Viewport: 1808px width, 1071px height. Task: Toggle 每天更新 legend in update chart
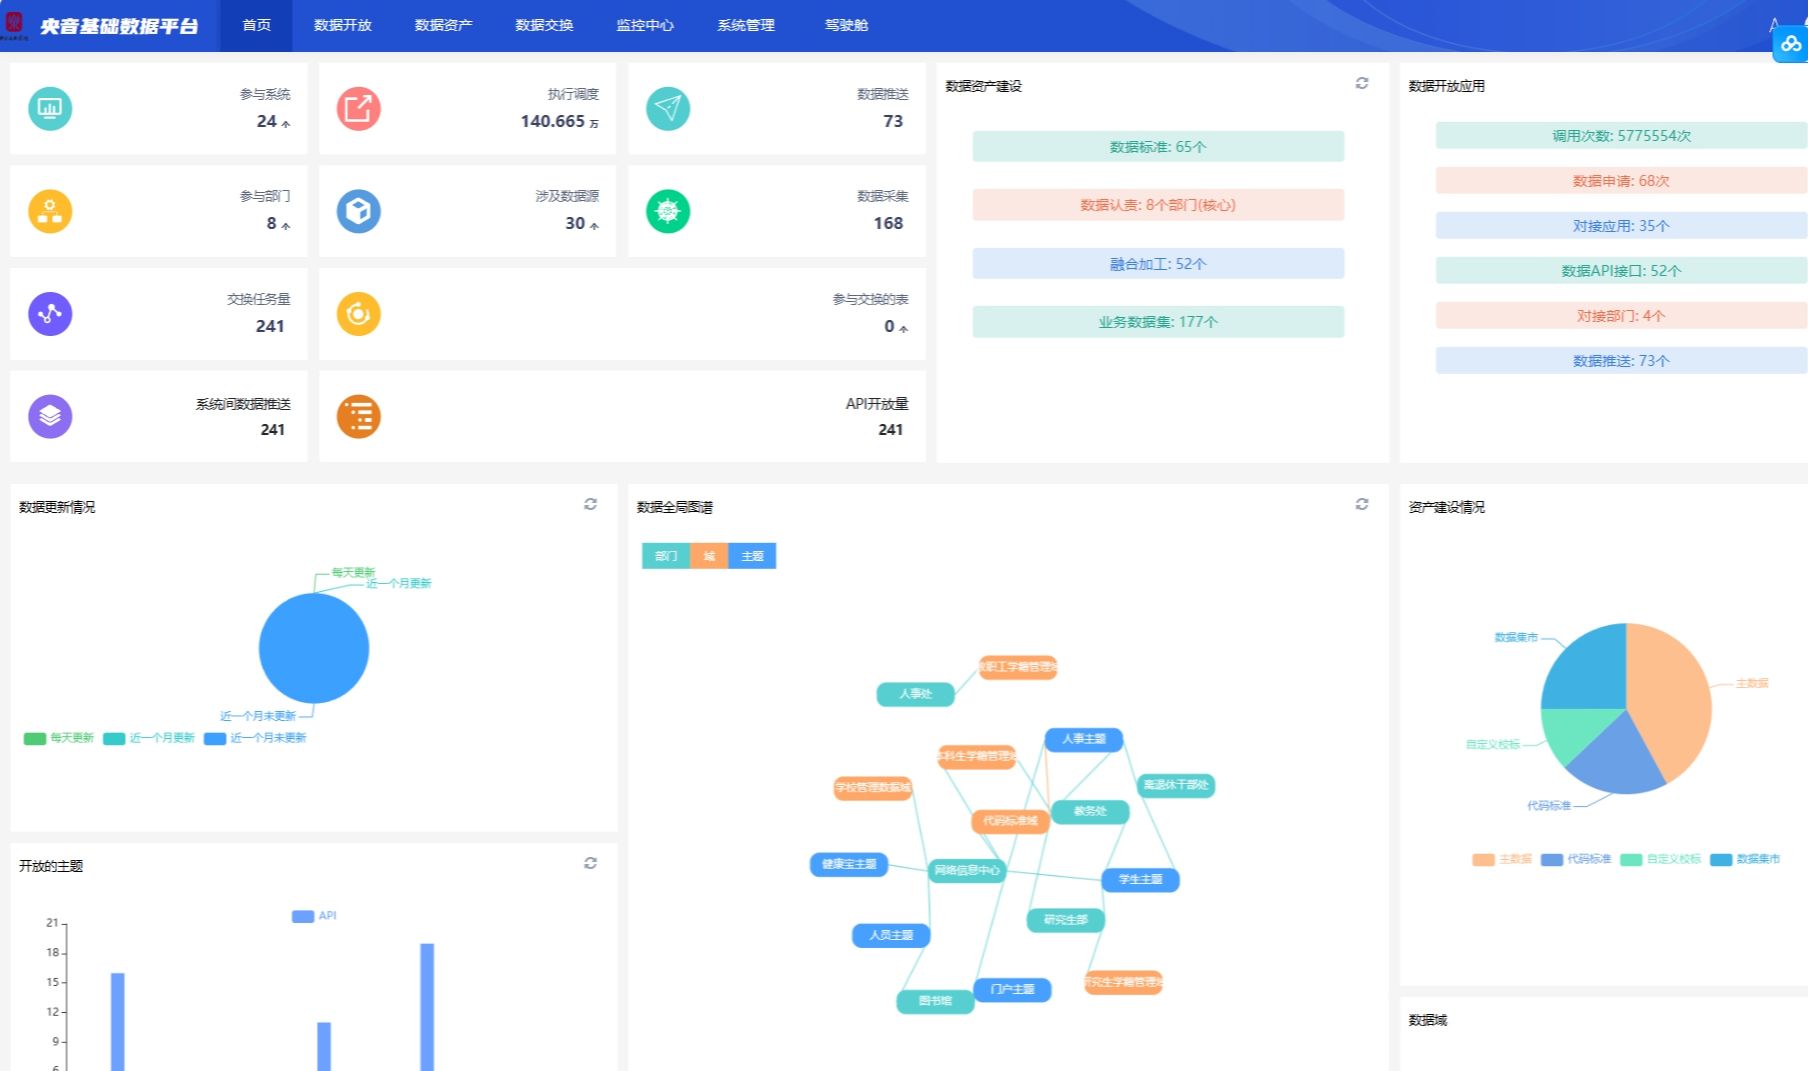pyautogui.click(x=59, y=738)
